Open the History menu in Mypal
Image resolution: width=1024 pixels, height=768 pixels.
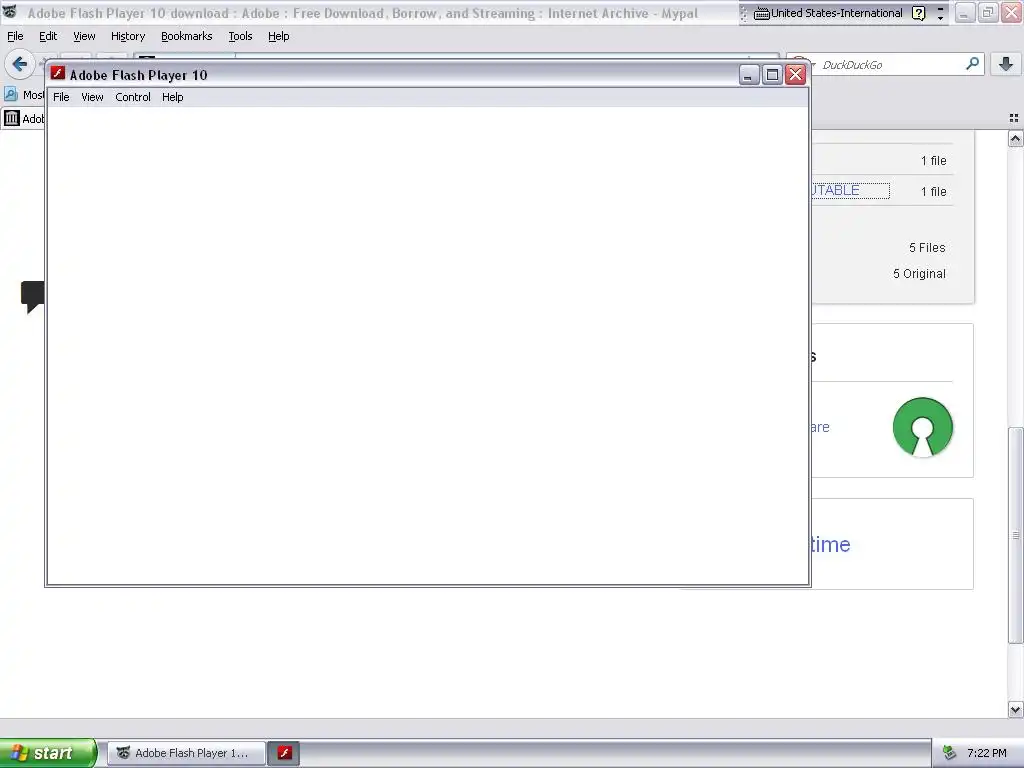coord(127,37)
